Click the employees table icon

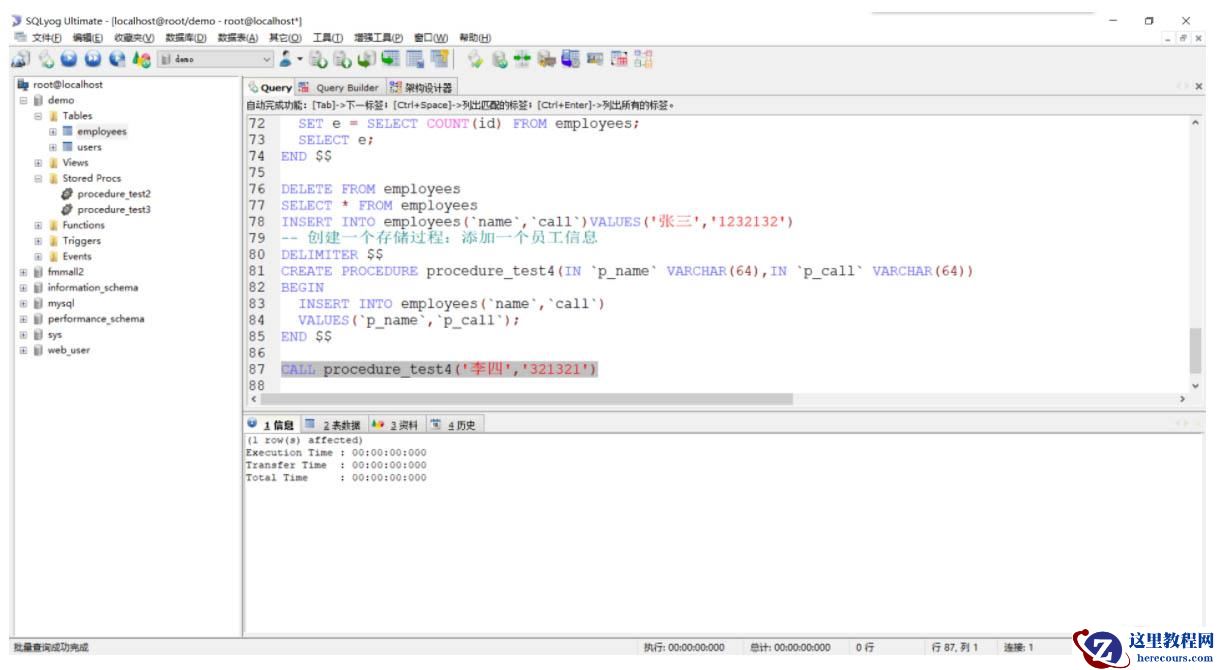coord(67,131)
